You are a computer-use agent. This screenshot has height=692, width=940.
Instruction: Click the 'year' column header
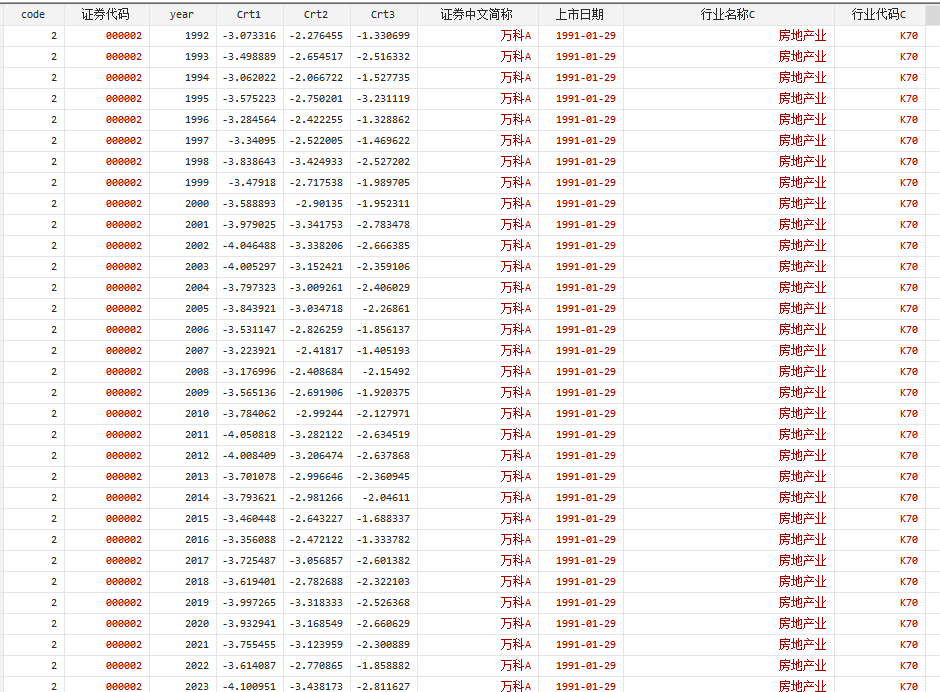tap(182, 14)
